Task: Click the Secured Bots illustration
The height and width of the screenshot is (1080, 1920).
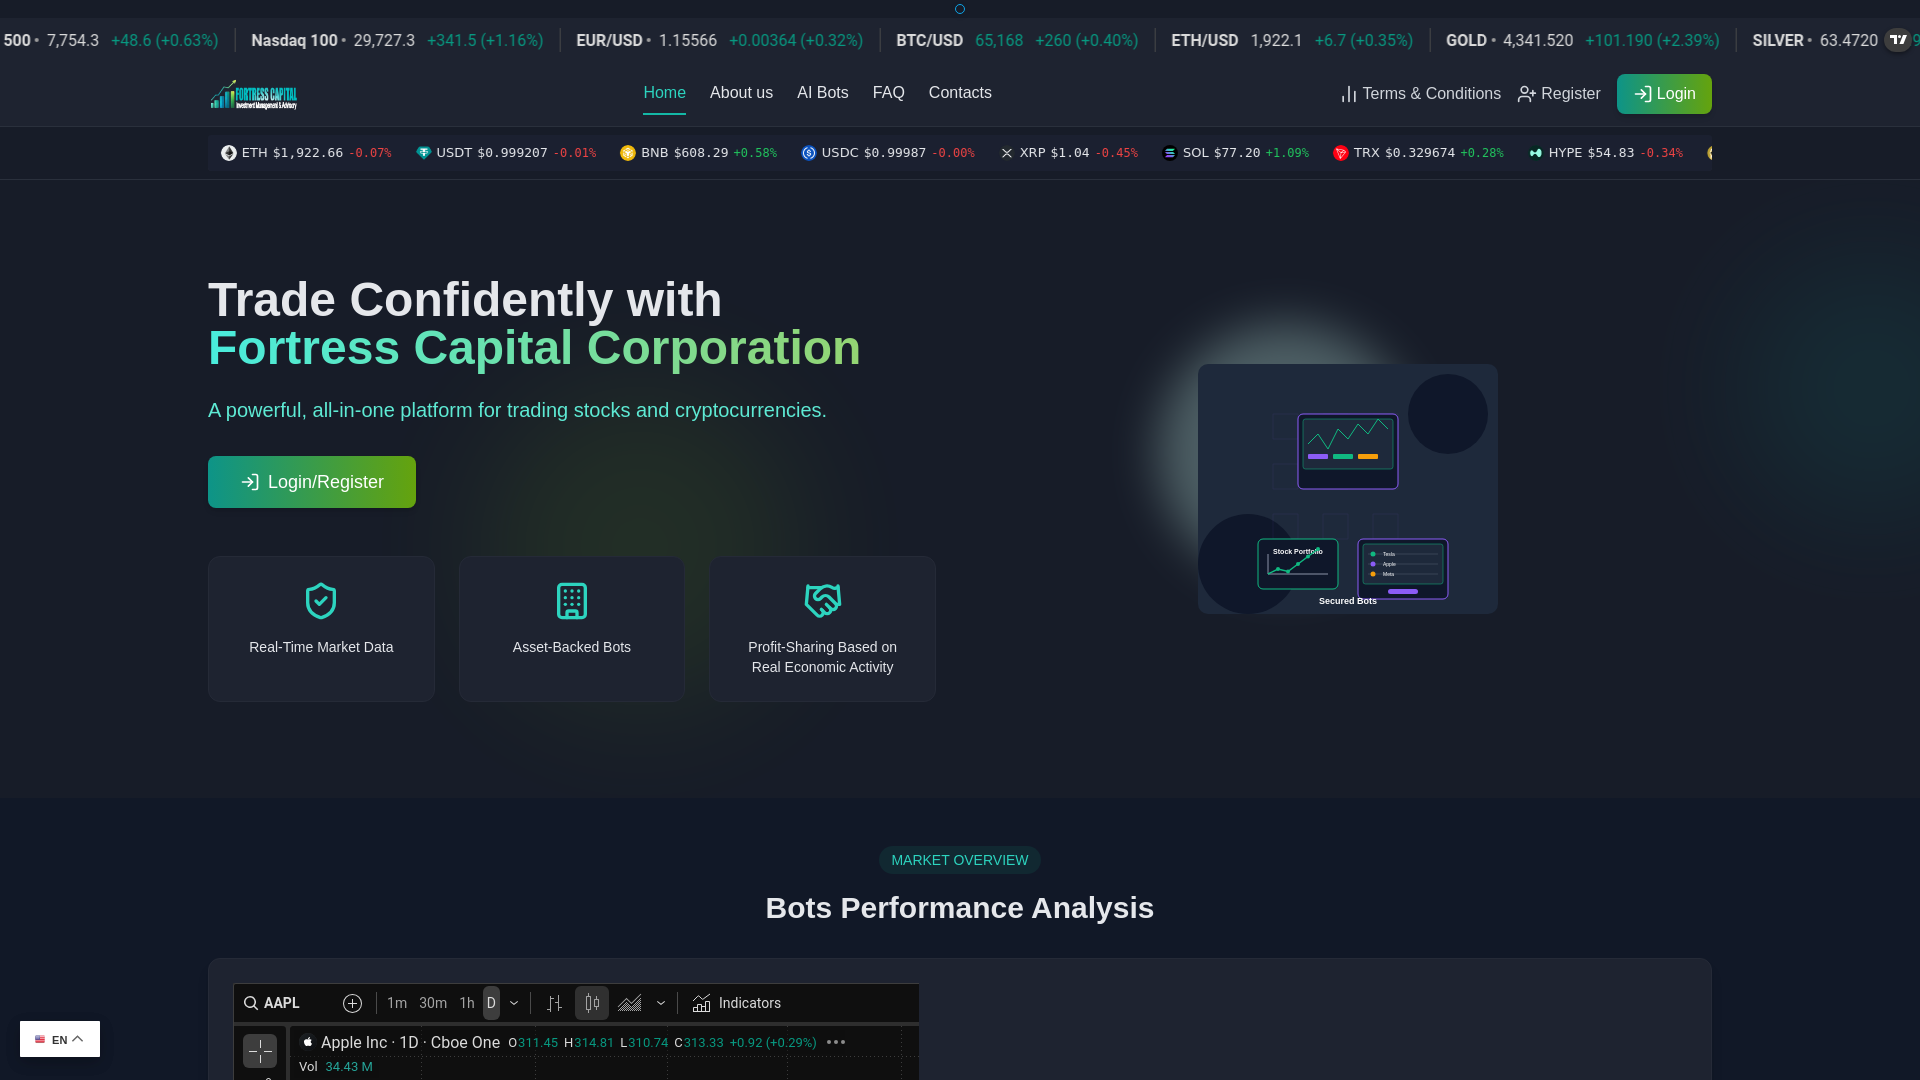Action: [x=1347, y=489]
